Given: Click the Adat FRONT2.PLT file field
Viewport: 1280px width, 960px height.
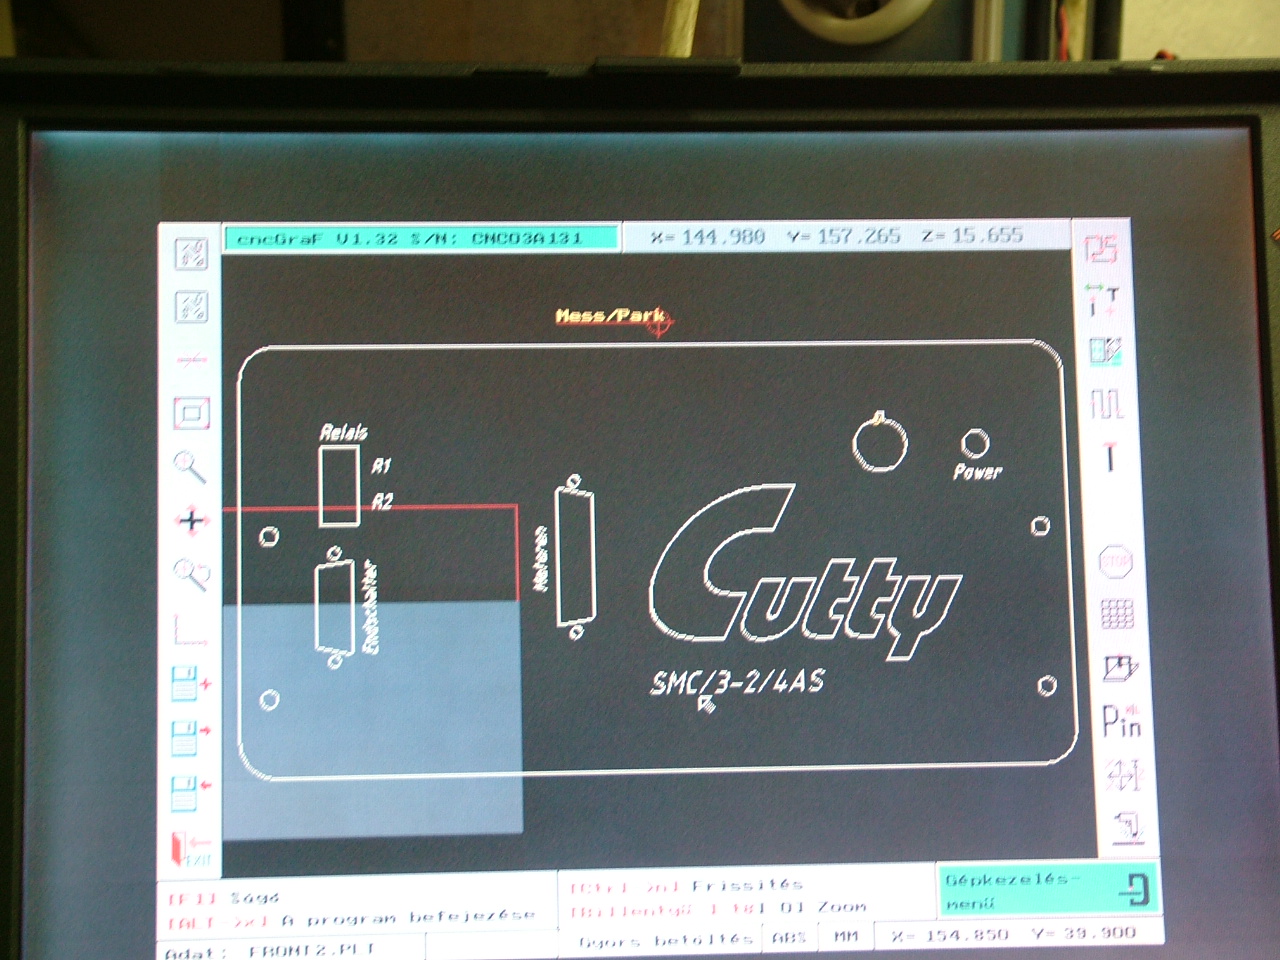Looking at the screenshot, I should [290, 950].
